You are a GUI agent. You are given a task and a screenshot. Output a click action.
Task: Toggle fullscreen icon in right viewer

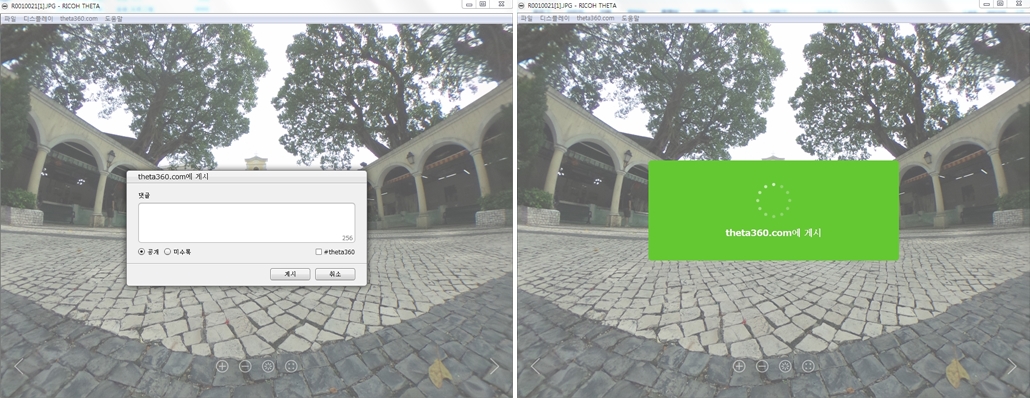808,366
